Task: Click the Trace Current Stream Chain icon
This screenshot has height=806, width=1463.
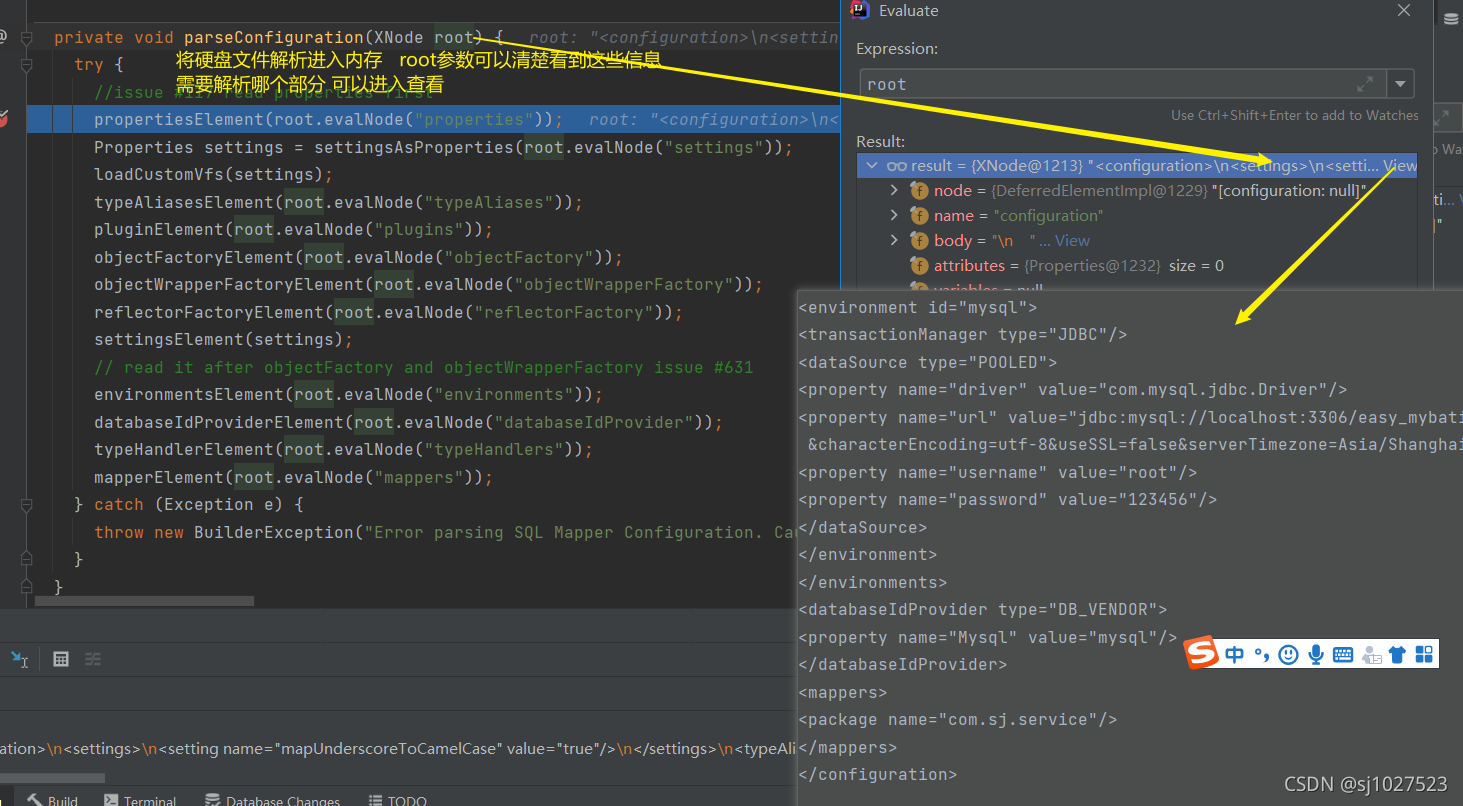Action: pos(93,659)
